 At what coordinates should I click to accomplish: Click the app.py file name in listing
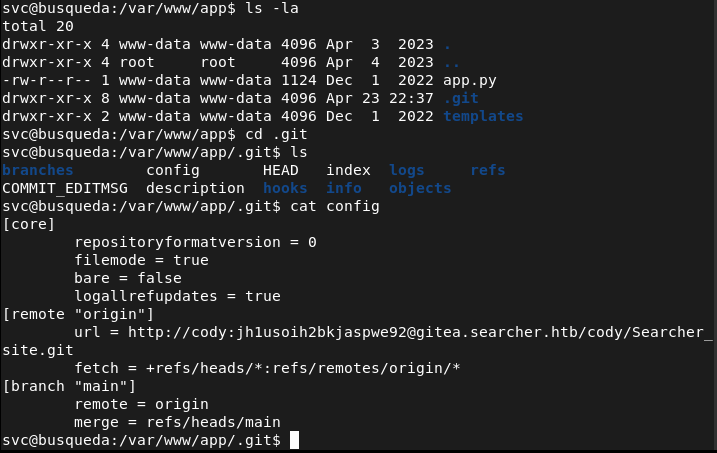click(x=470, y=81)
